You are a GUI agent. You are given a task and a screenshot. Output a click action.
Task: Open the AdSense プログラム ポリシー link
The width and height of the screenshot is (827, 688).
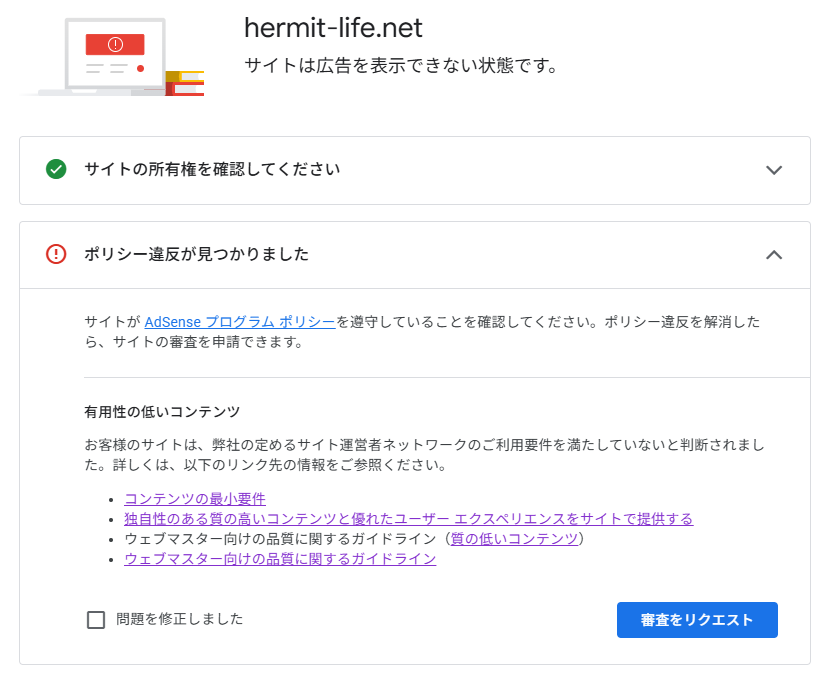240,322
